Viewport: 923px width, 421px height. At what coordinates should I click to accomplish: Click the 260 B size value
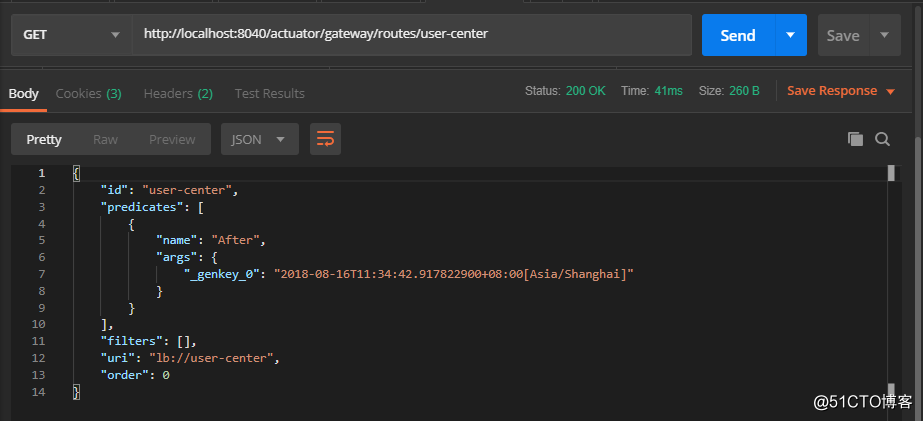pos(744,91)
